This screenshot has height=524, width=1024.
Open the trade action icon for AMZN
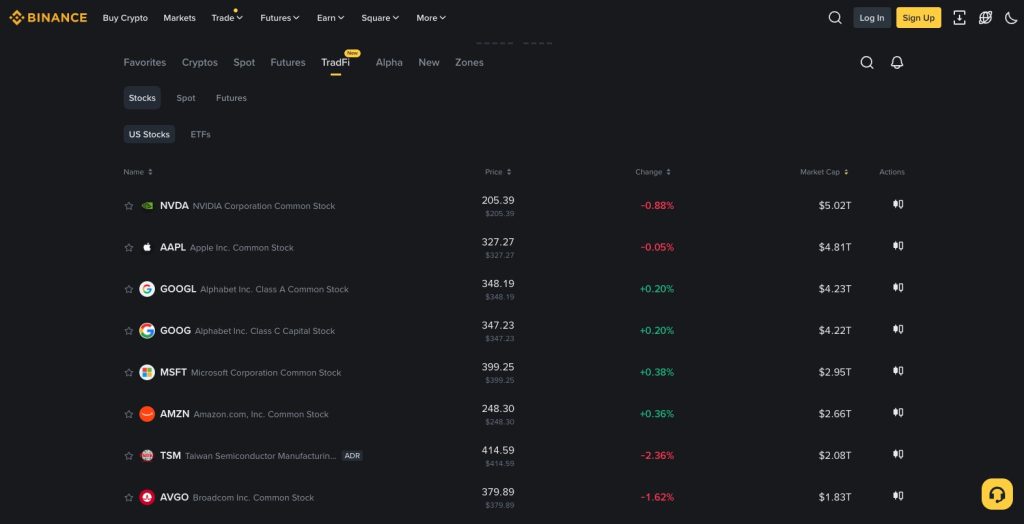coord(898,413)
